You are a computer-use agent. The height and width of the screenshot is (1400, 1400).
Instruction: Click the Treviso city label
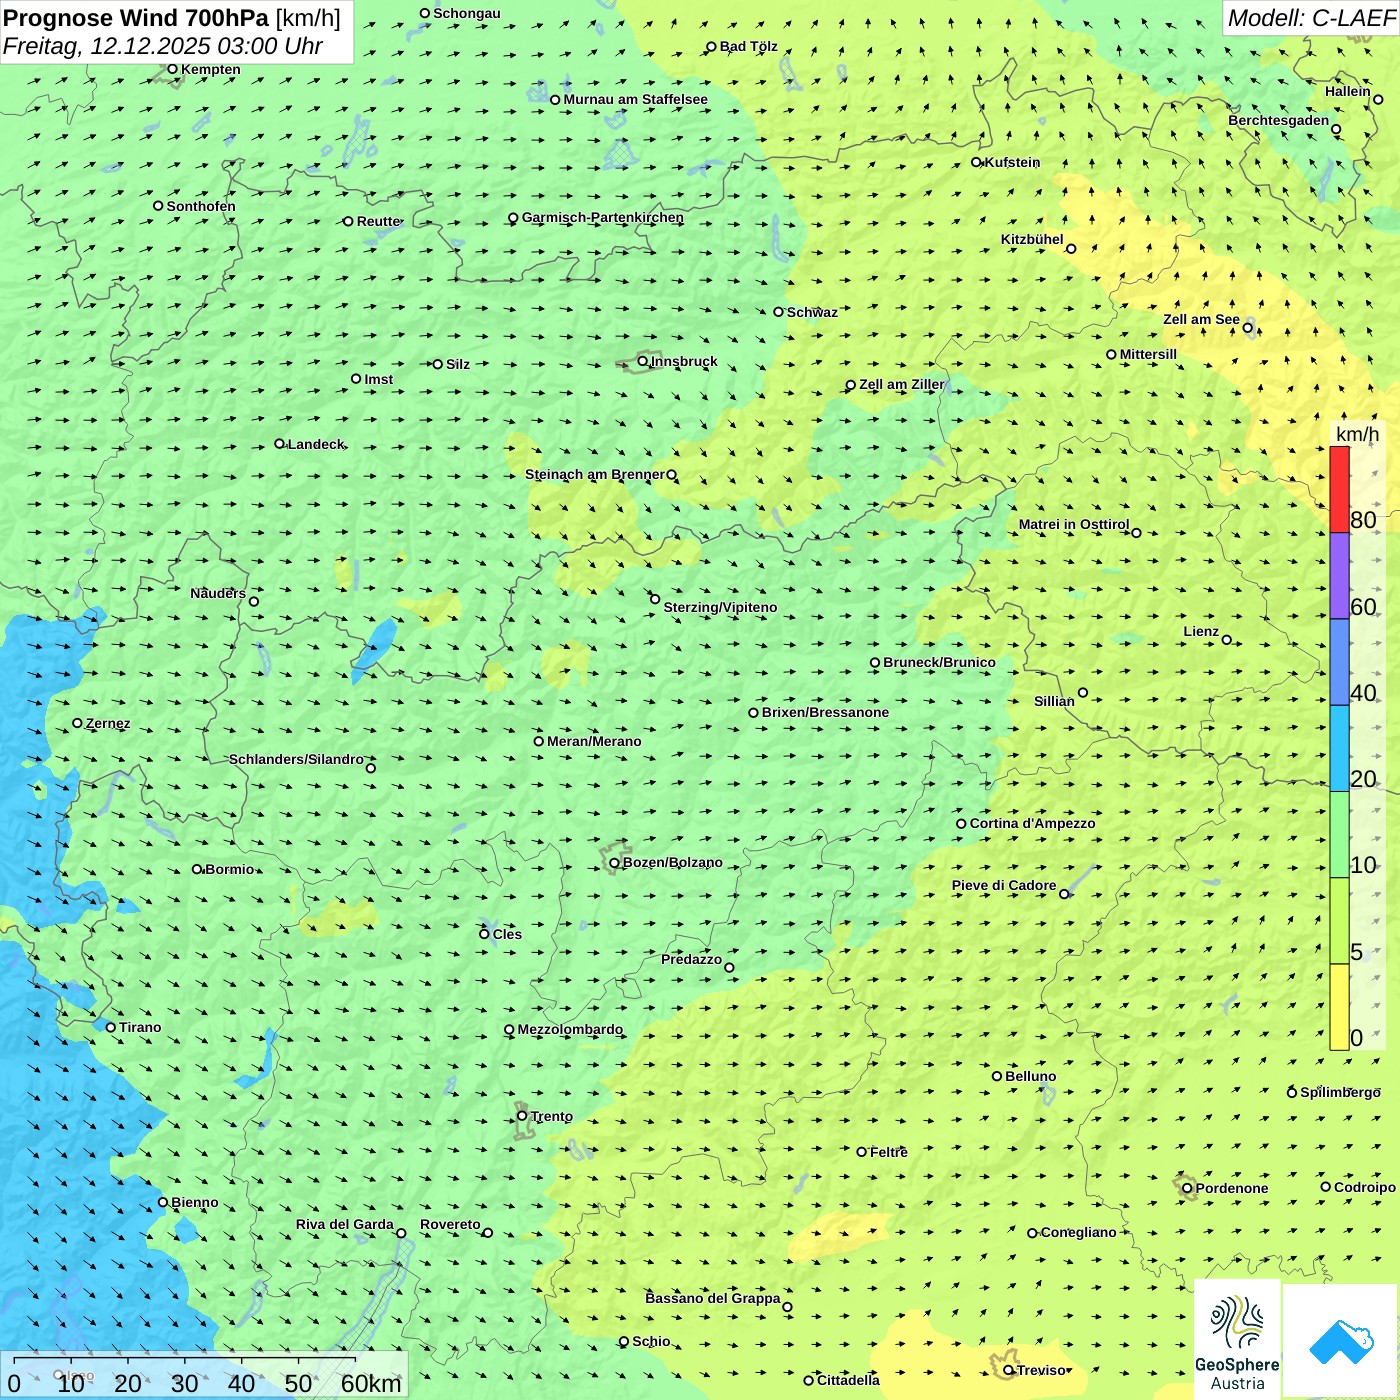coord(1041,1370)
